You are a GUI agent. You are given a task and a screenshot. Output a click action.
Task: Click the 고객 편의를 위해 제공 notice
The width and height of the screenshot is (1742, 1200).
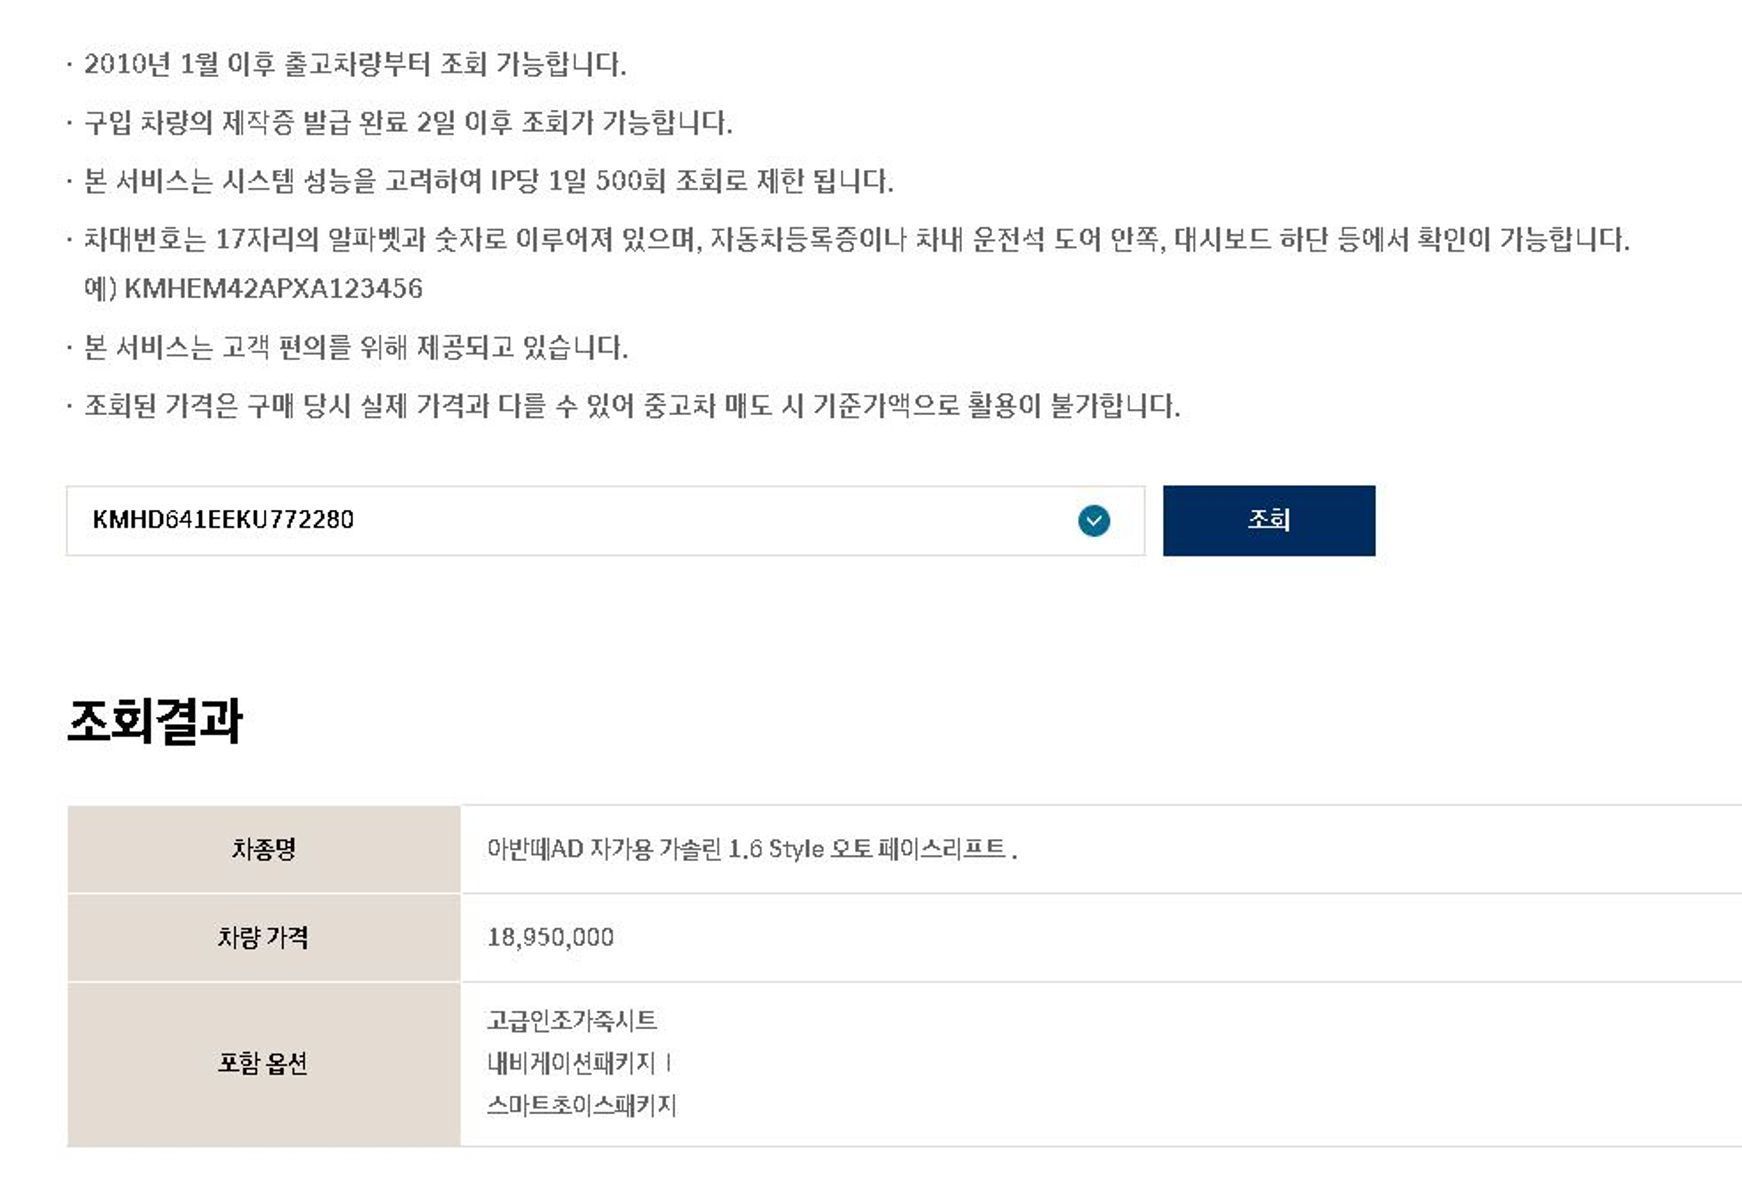(x=356, y=348)
